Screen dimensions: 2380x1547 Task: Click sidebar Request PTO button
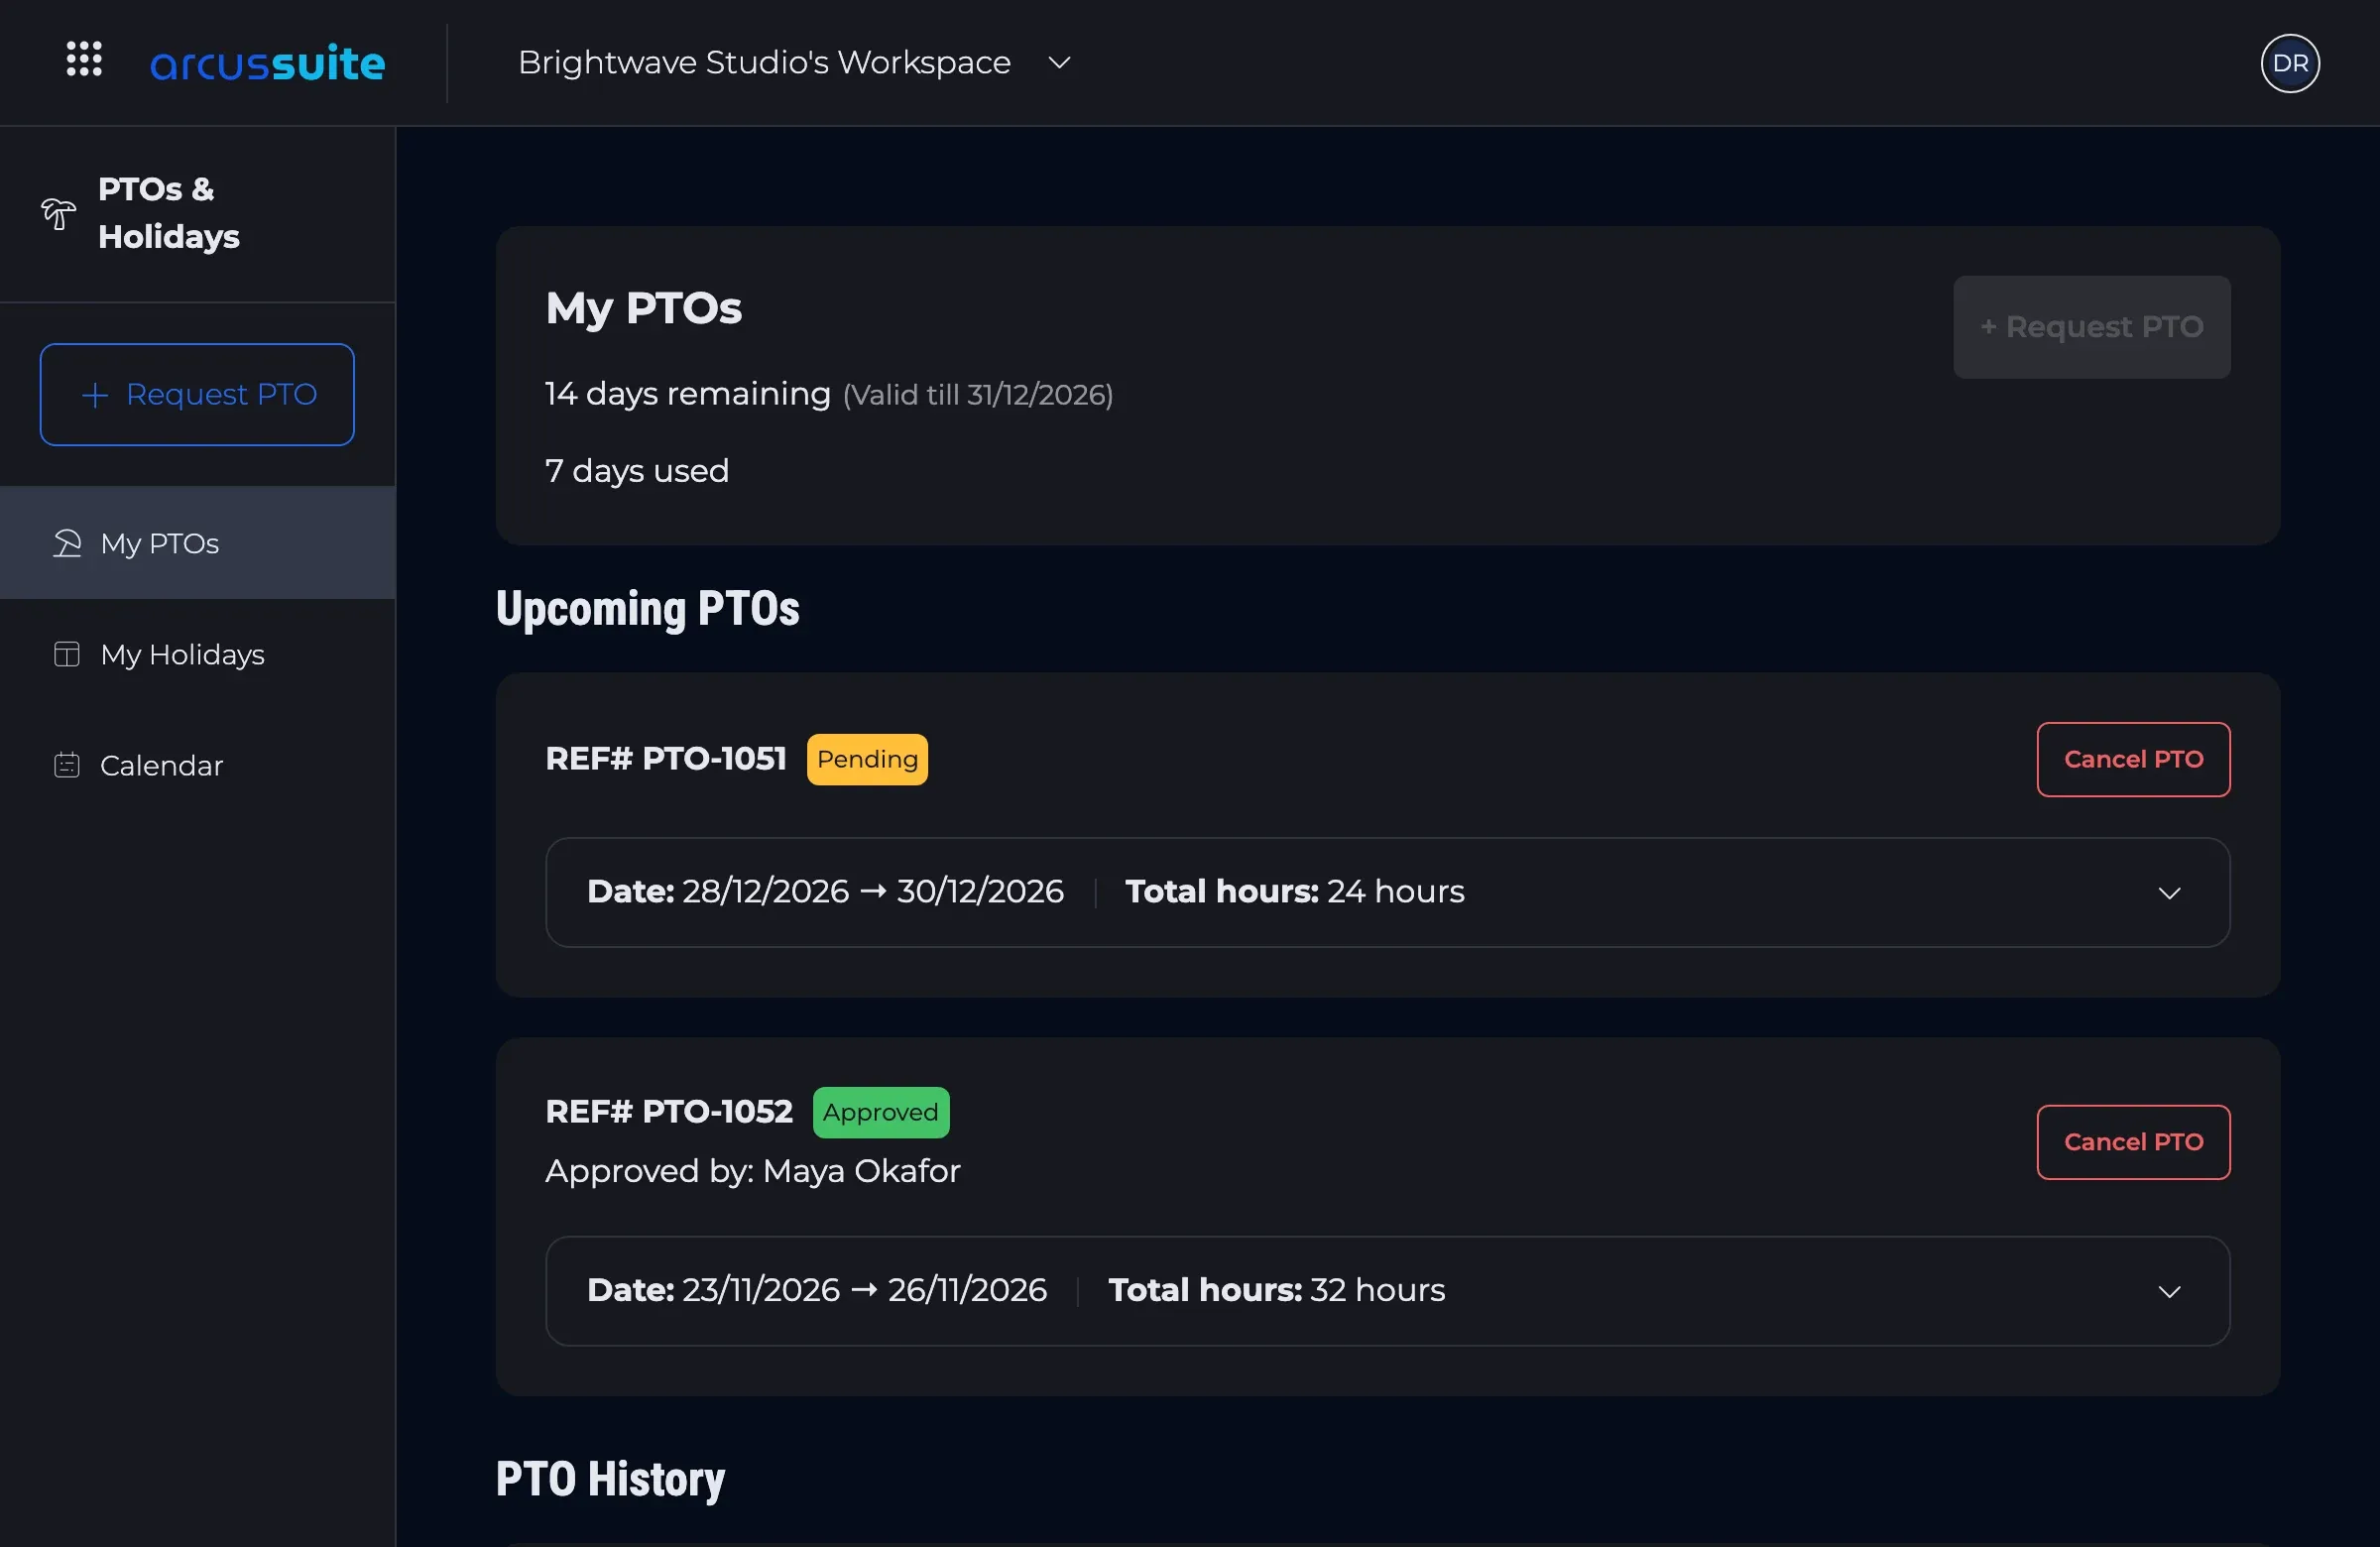coord(197,395)
